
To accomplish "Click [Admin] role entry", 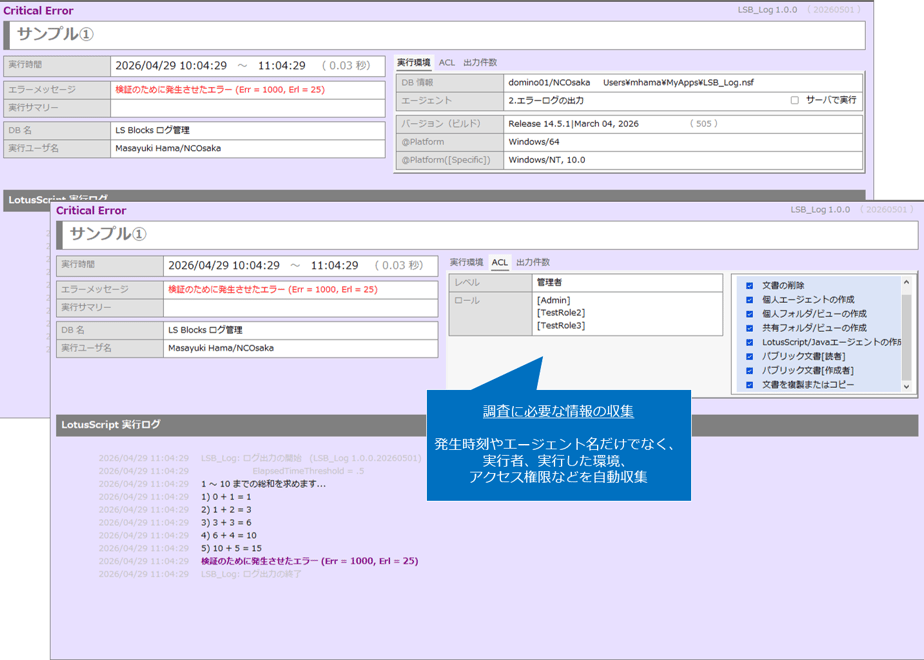I will (553, 301).
